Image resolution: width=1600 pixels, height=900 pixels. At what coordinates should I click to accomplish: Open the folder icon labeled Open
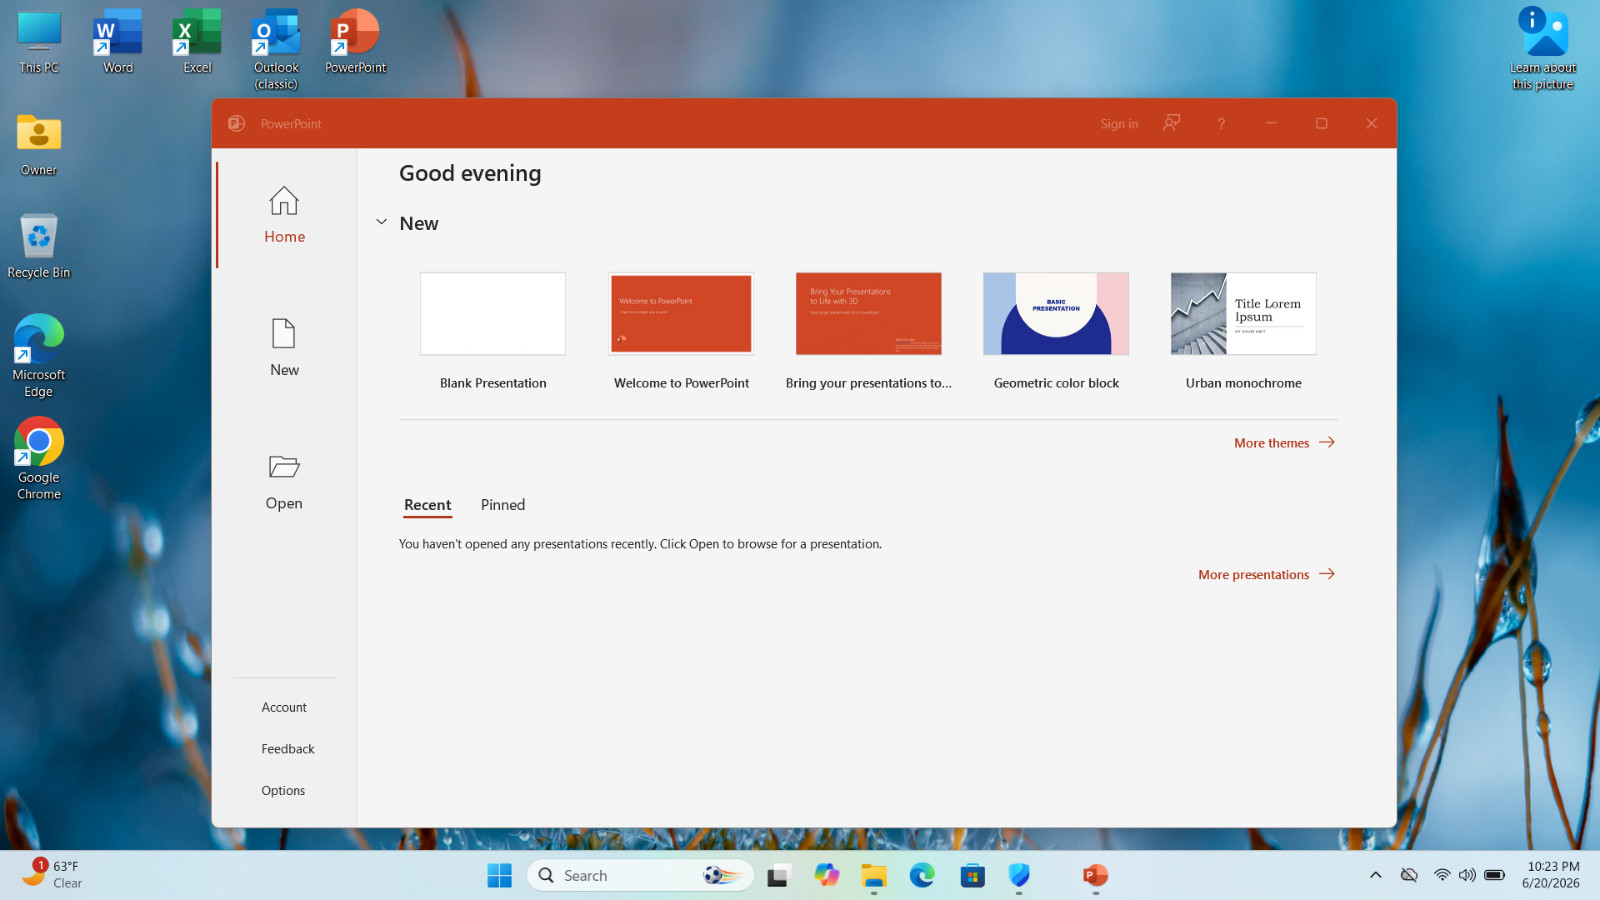coord(284,466)
